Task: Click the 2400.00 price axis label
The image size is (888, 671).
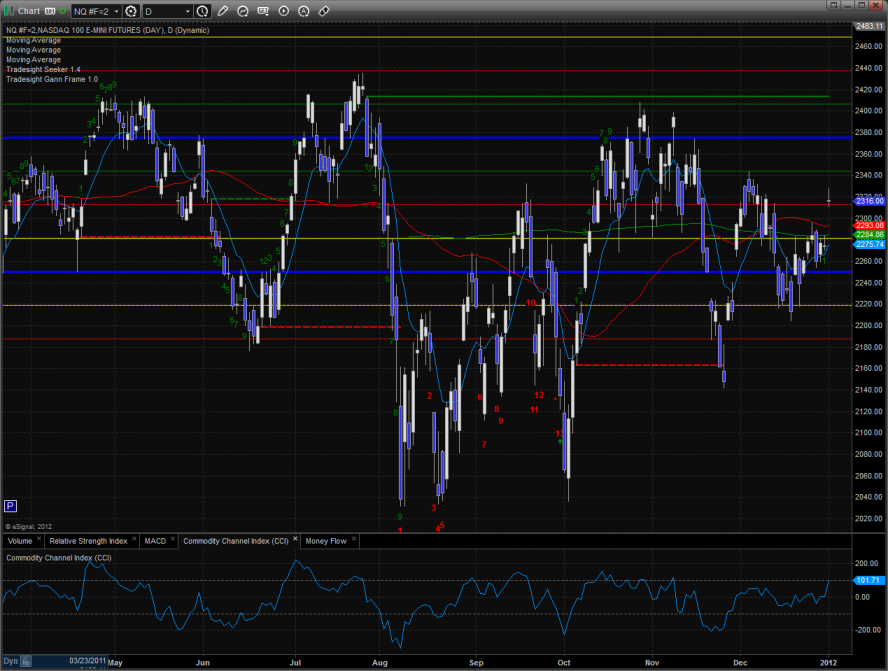Action: click(869, 110)
